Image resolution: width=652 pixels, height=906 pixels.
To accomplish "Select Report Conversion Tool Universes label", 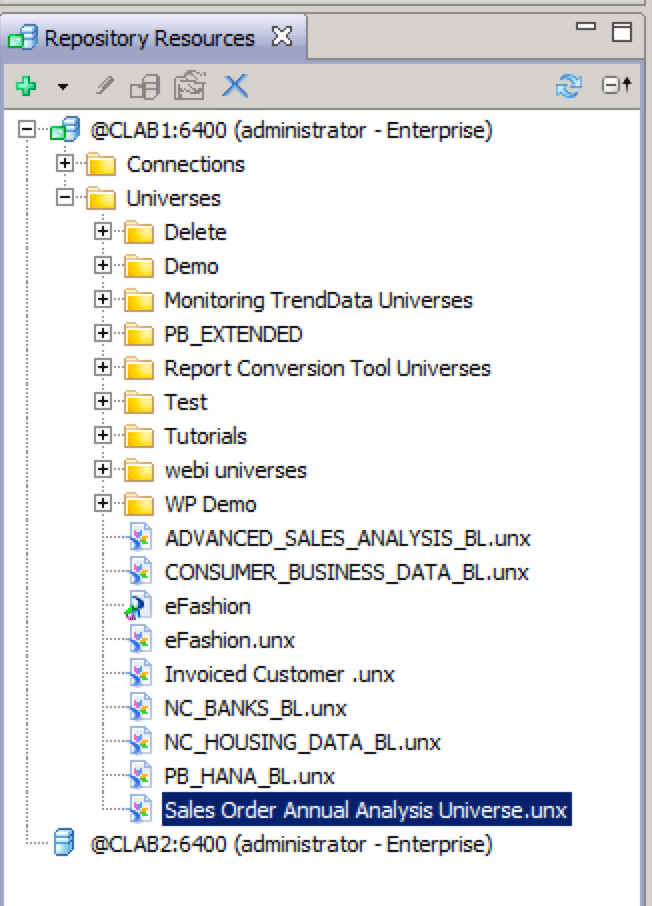I will pyautogui.click(x=328, y=368).
